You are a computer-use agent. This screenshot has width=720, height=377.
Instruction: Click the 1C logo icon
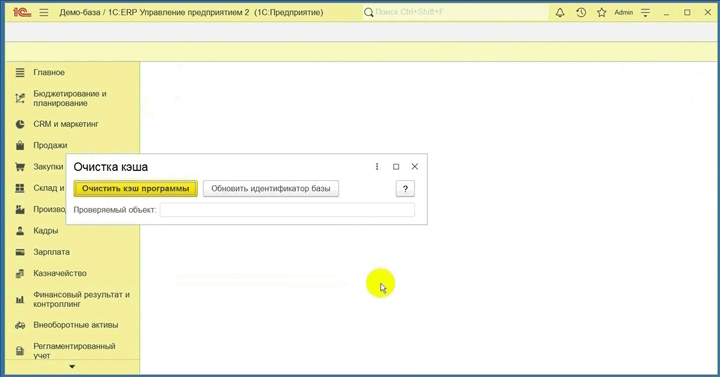(22, 12)
